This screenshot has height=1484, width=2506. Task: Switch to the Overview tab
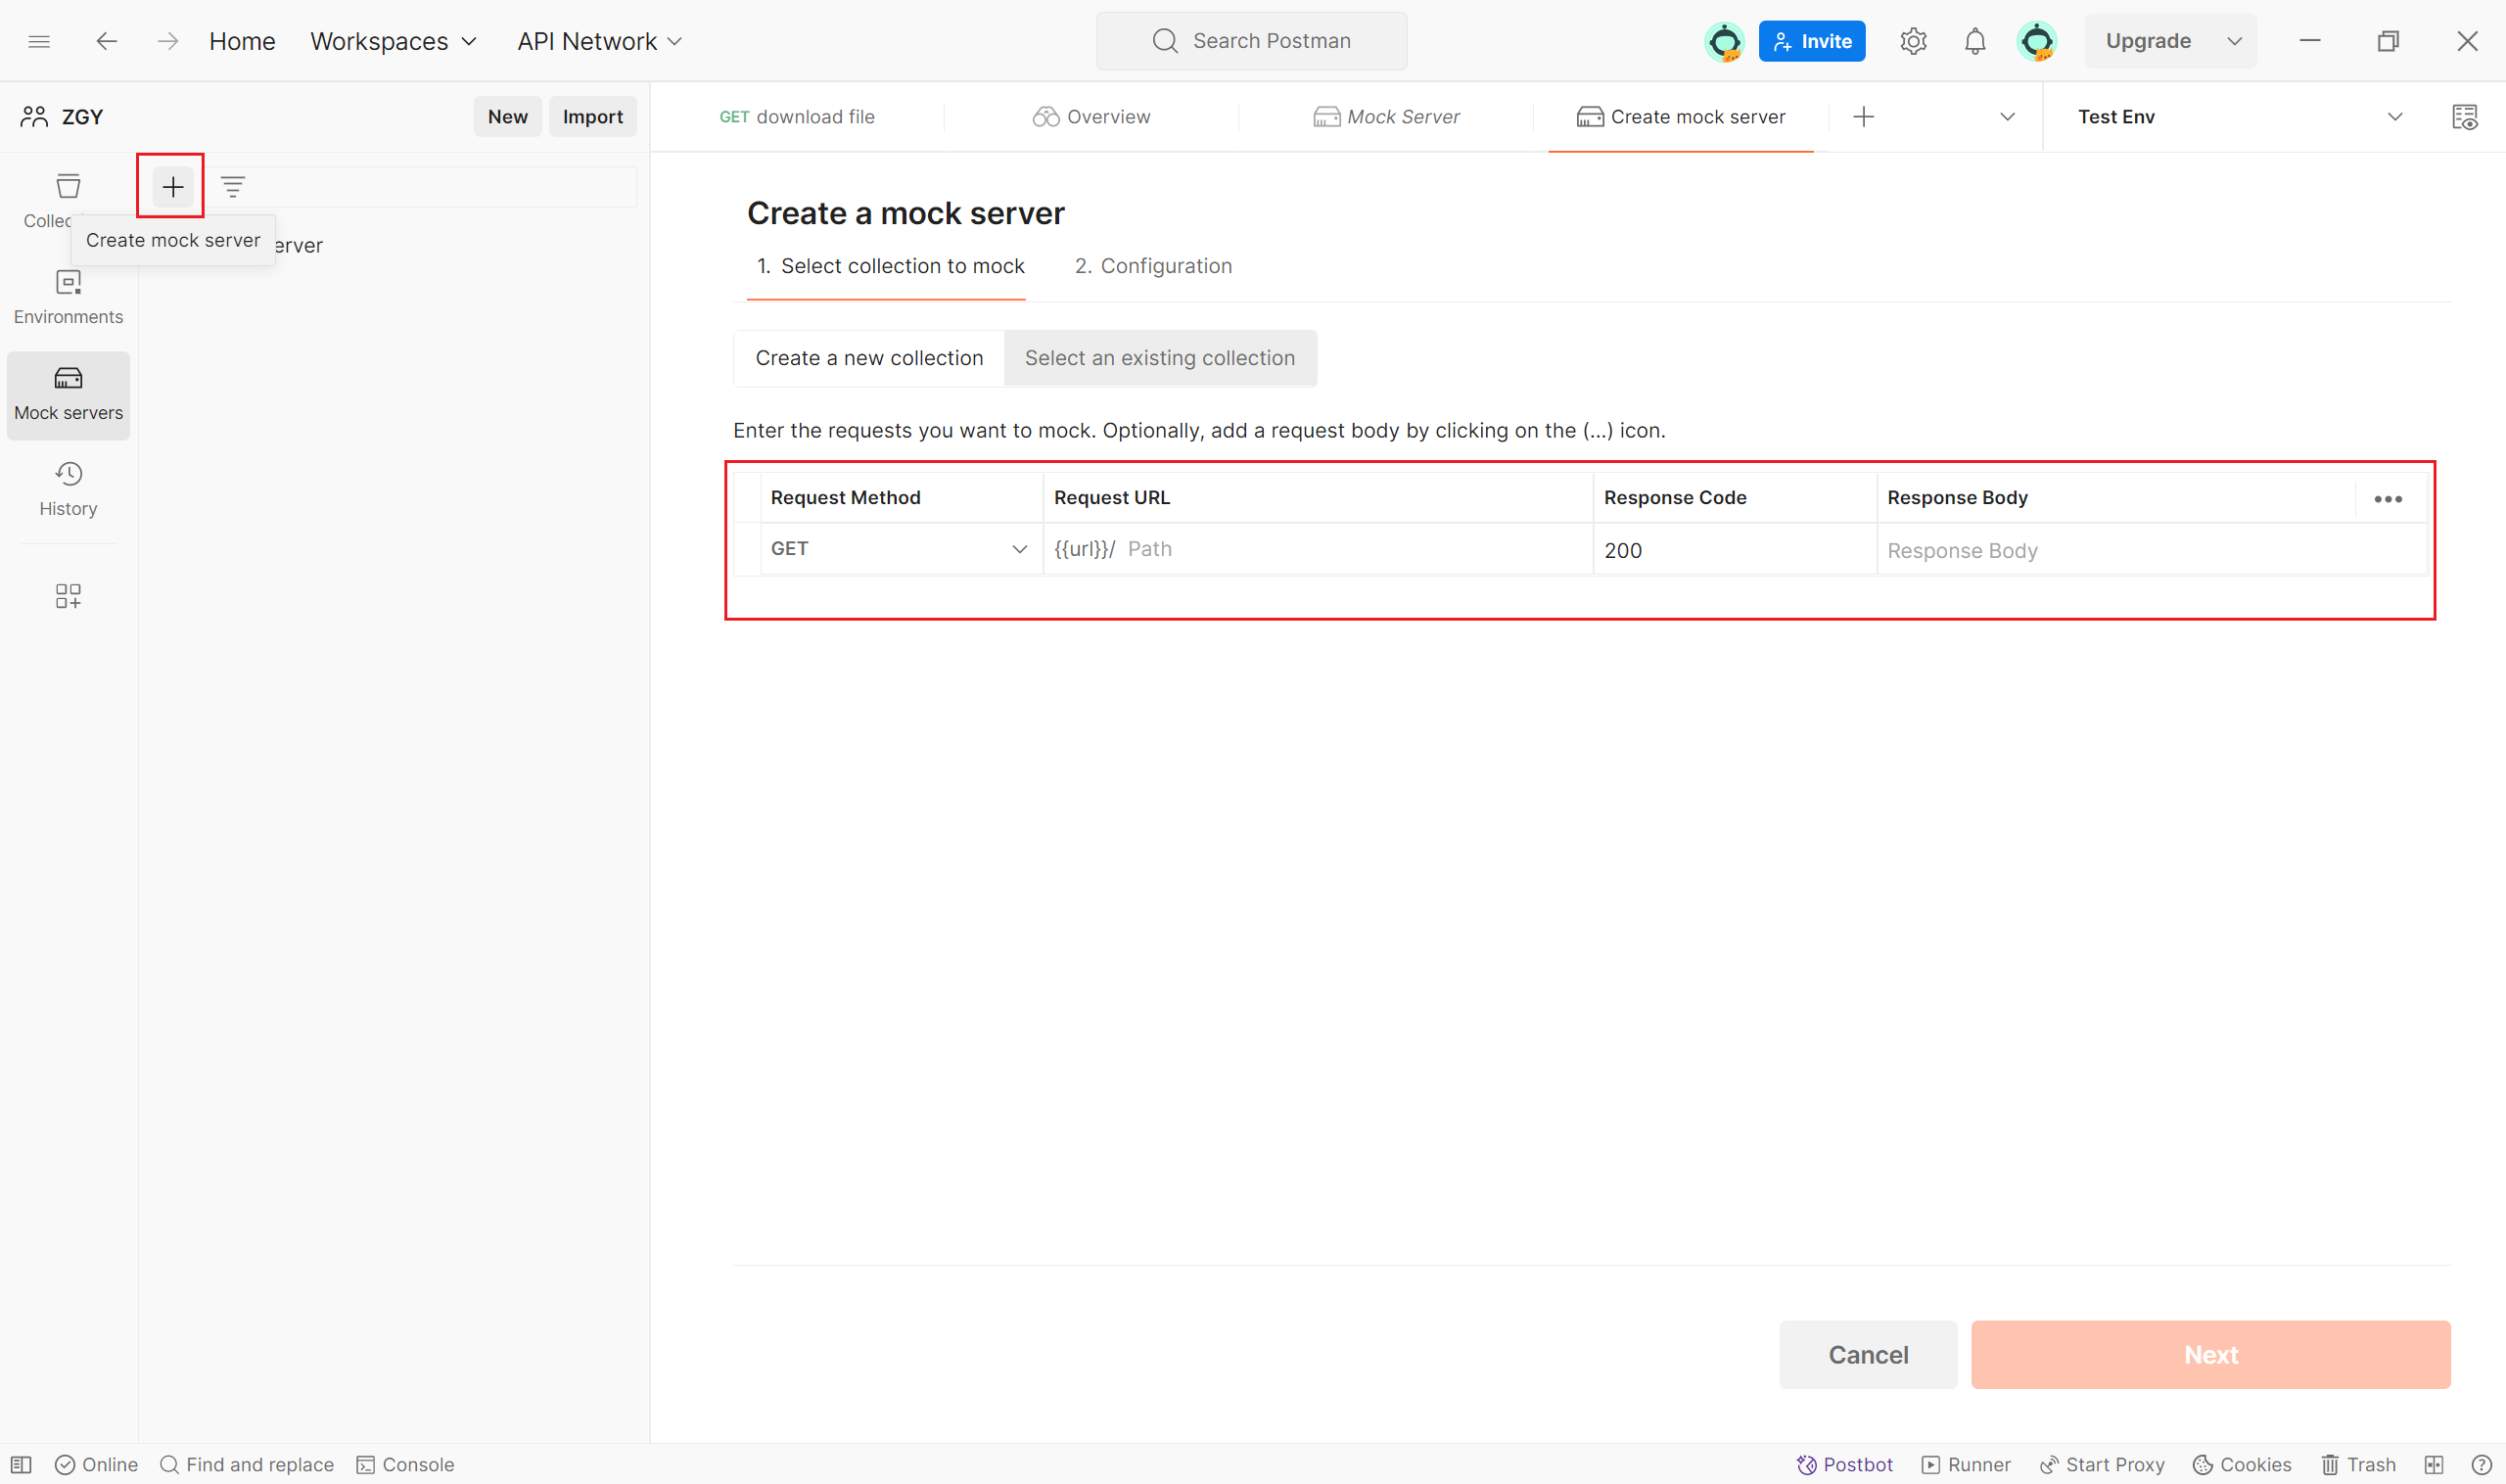point(1091,117)
